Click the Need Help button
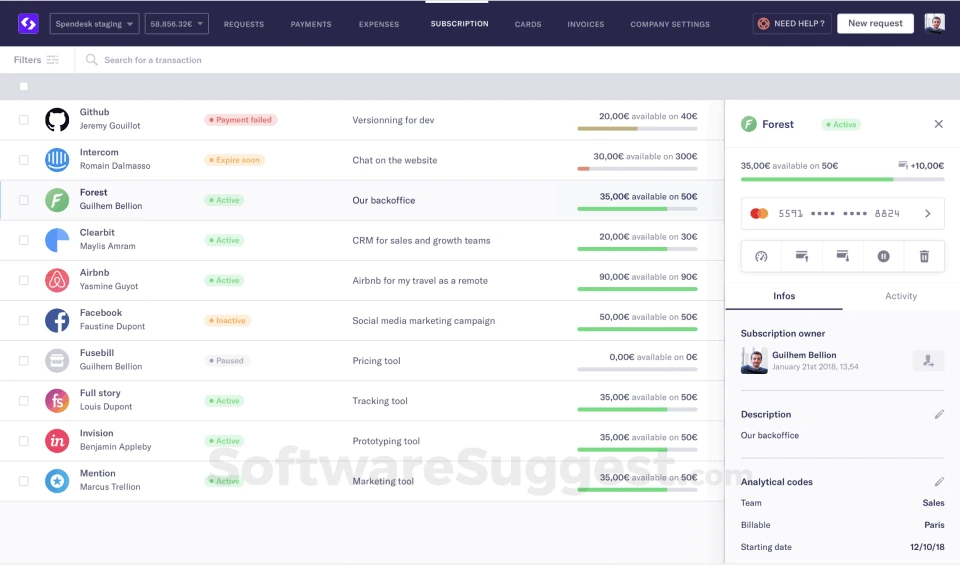The width and height of the screenshot is (960, 565). pos(792,23)
